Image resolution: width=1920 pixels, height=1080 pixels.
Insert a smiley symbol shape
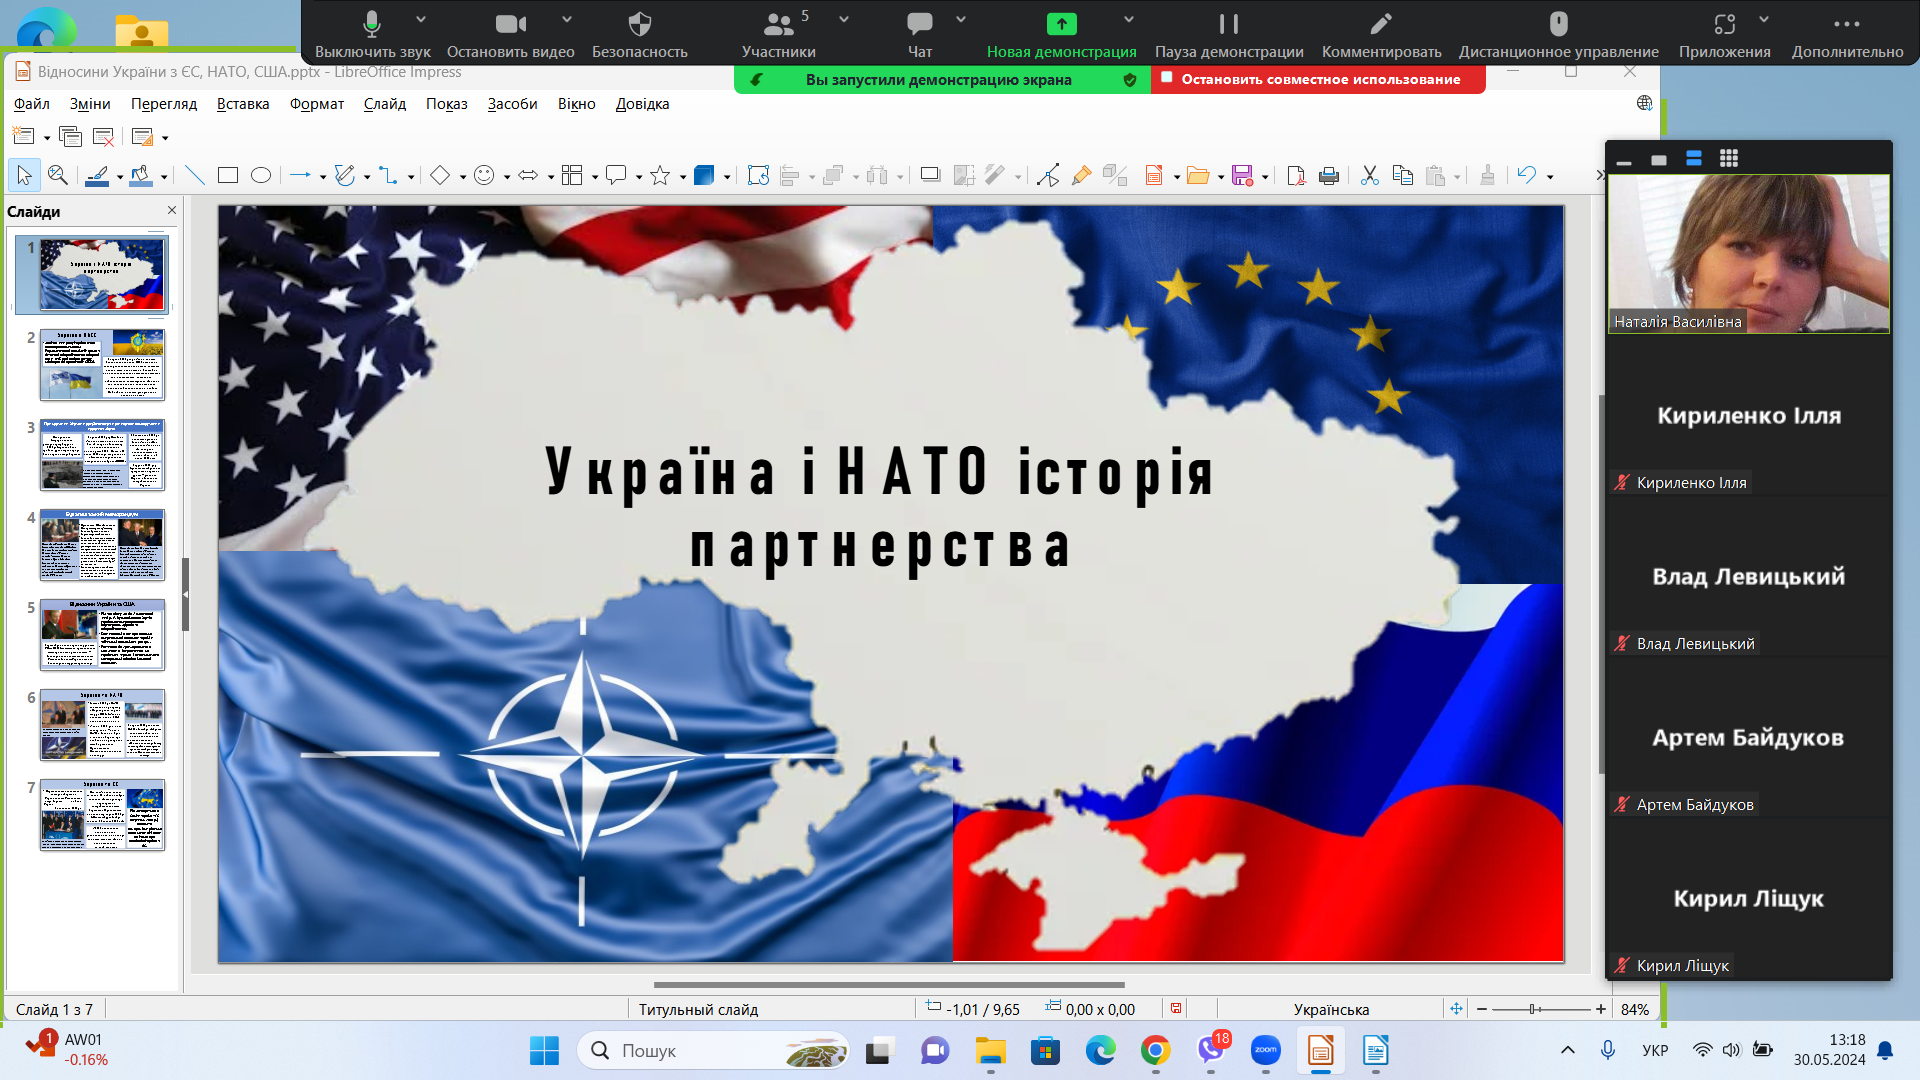[x=484, y=176]
